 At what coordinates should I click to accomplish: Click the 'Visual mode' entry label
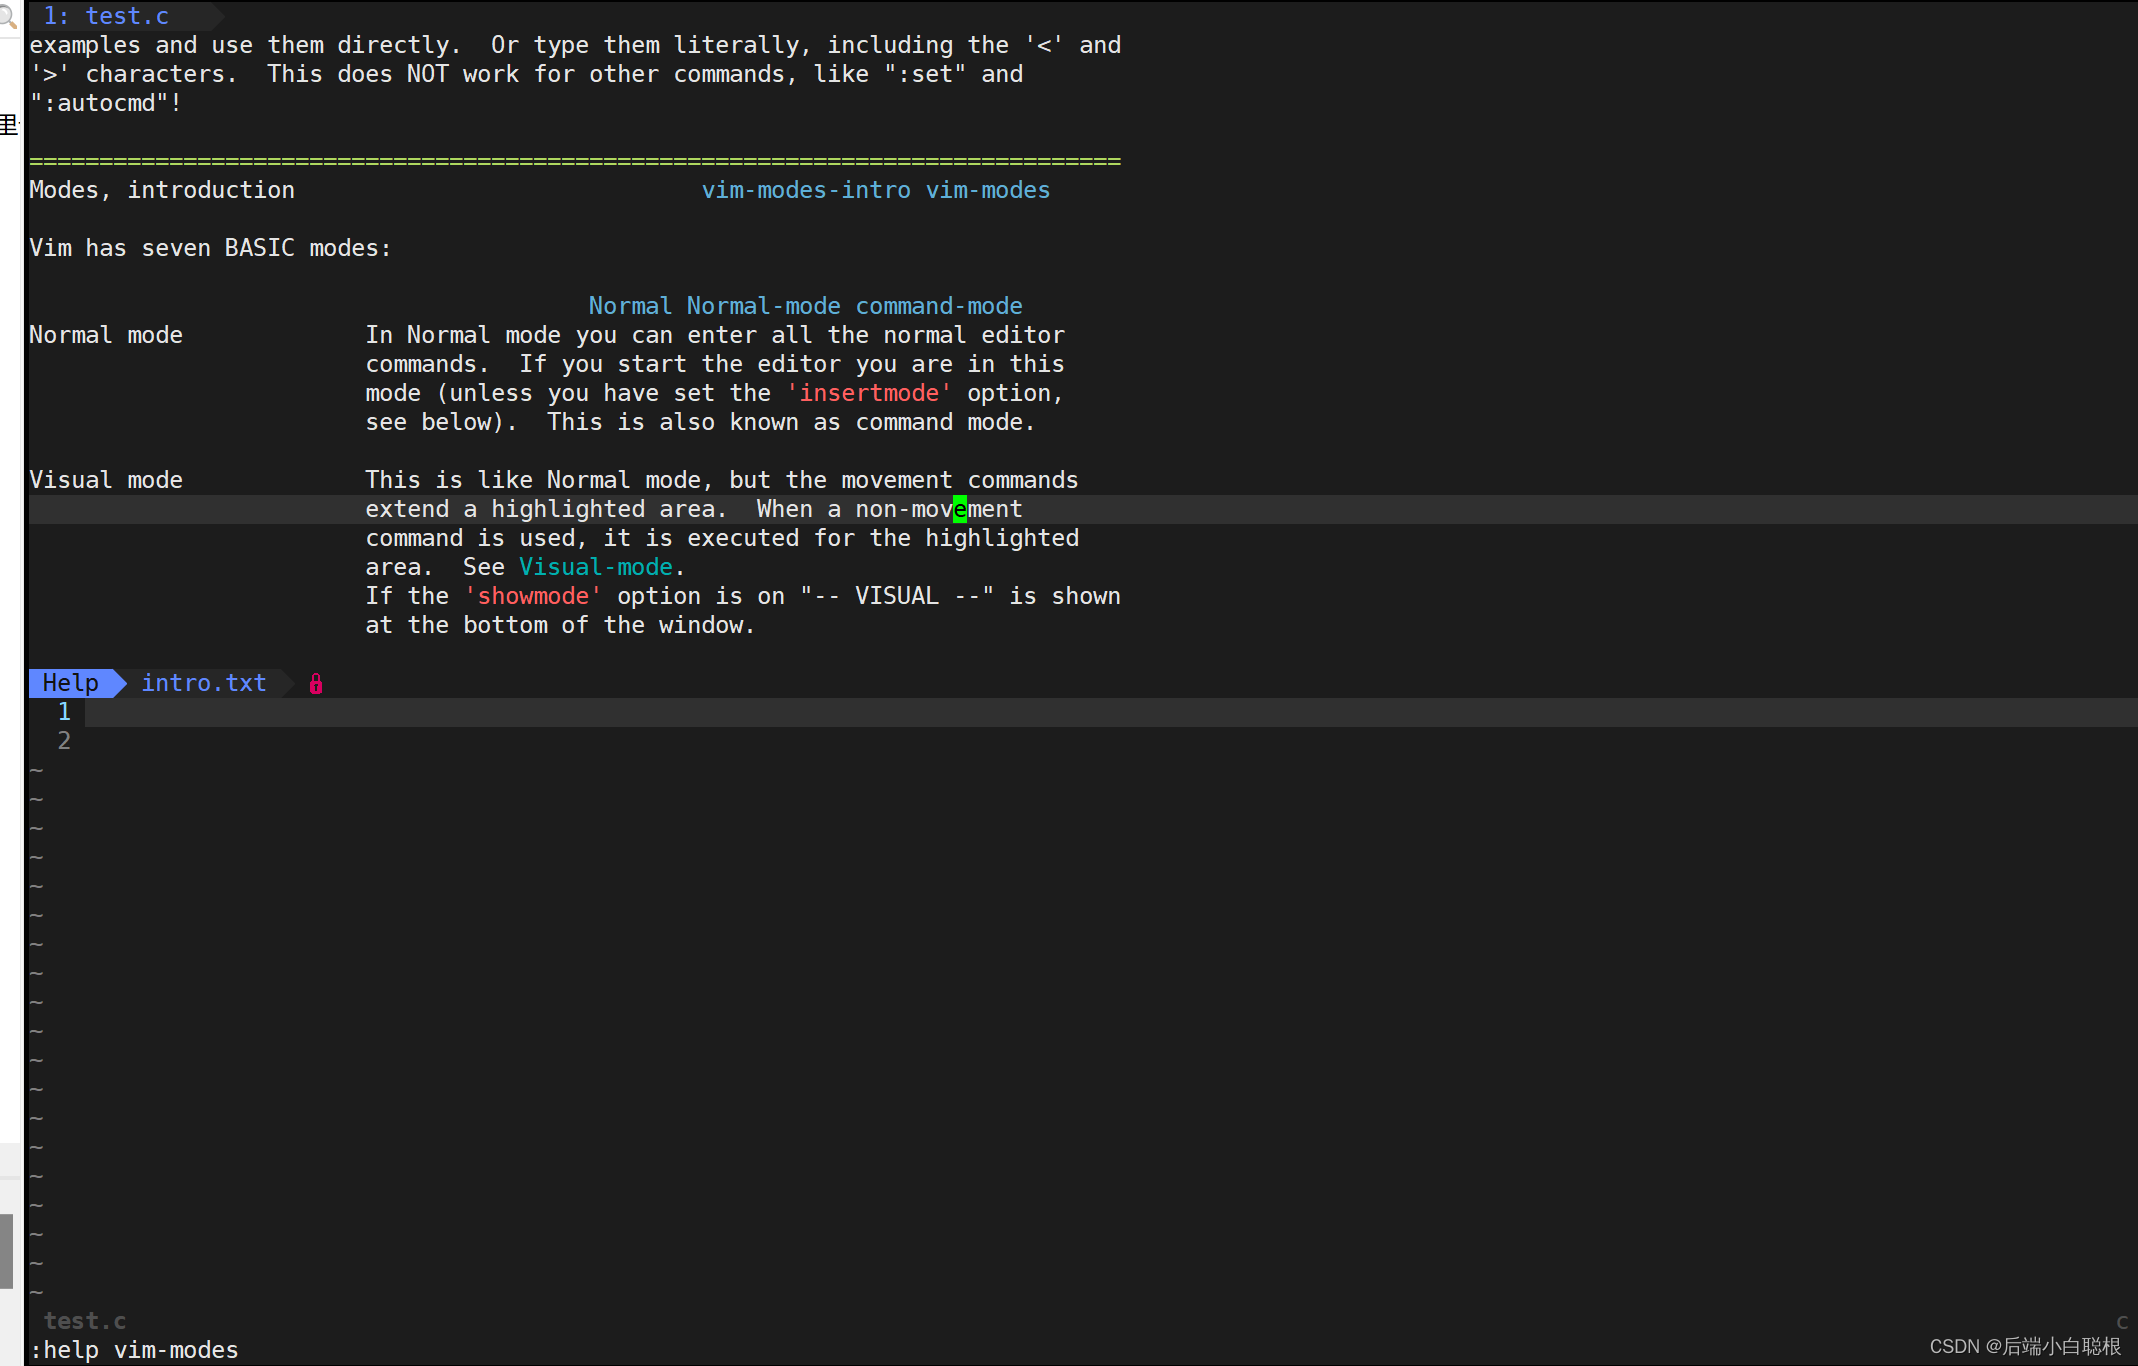[106, 480]
